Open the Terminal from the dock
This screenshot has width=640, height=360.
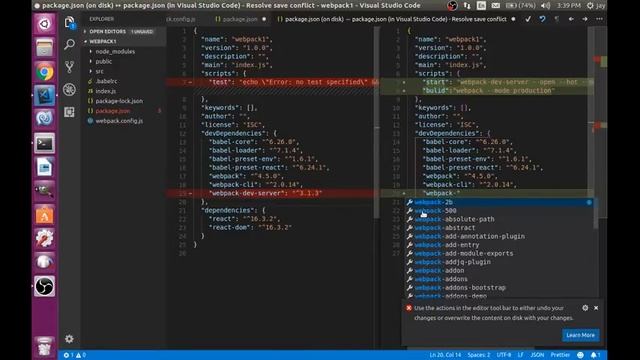pyautogui.click(x=44, y=143)
